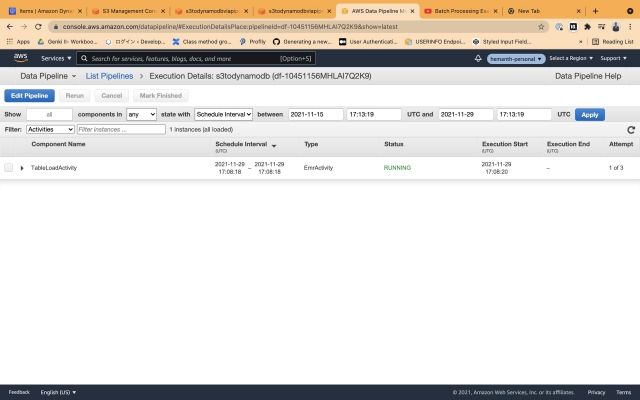This screenshot has width=640, height=400.
Task: Click the Show components 'all' field
Action: click(49, 114)
